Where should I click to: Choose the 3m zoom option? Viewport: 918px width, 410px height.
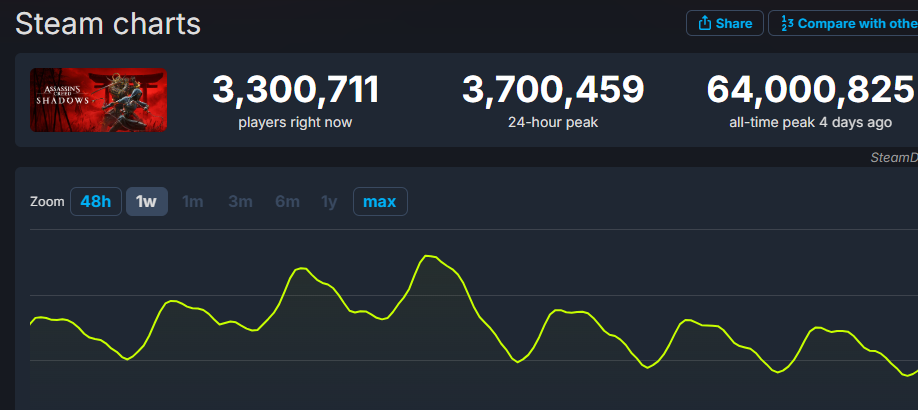pos(241,201)
